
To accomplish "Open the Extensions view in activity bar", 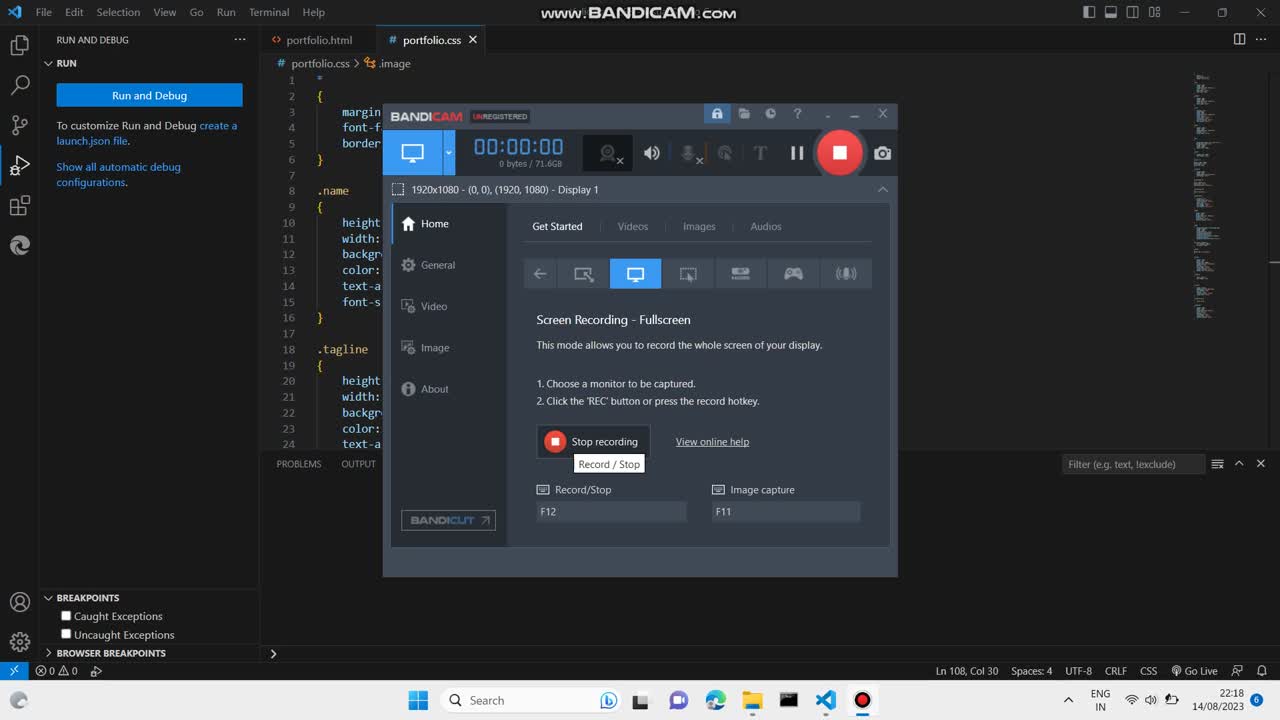I will [19, 206].
